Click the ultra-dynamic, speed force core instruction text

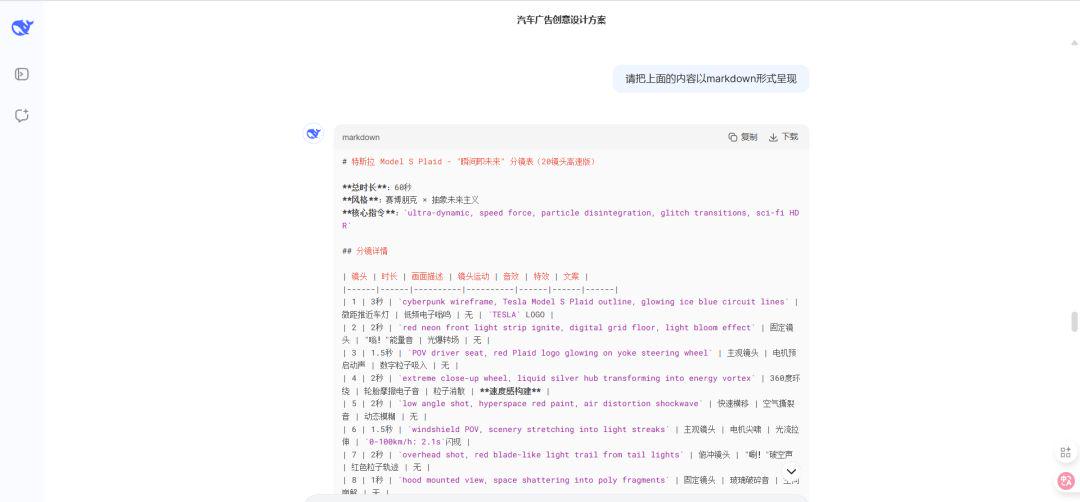(572, 219)
